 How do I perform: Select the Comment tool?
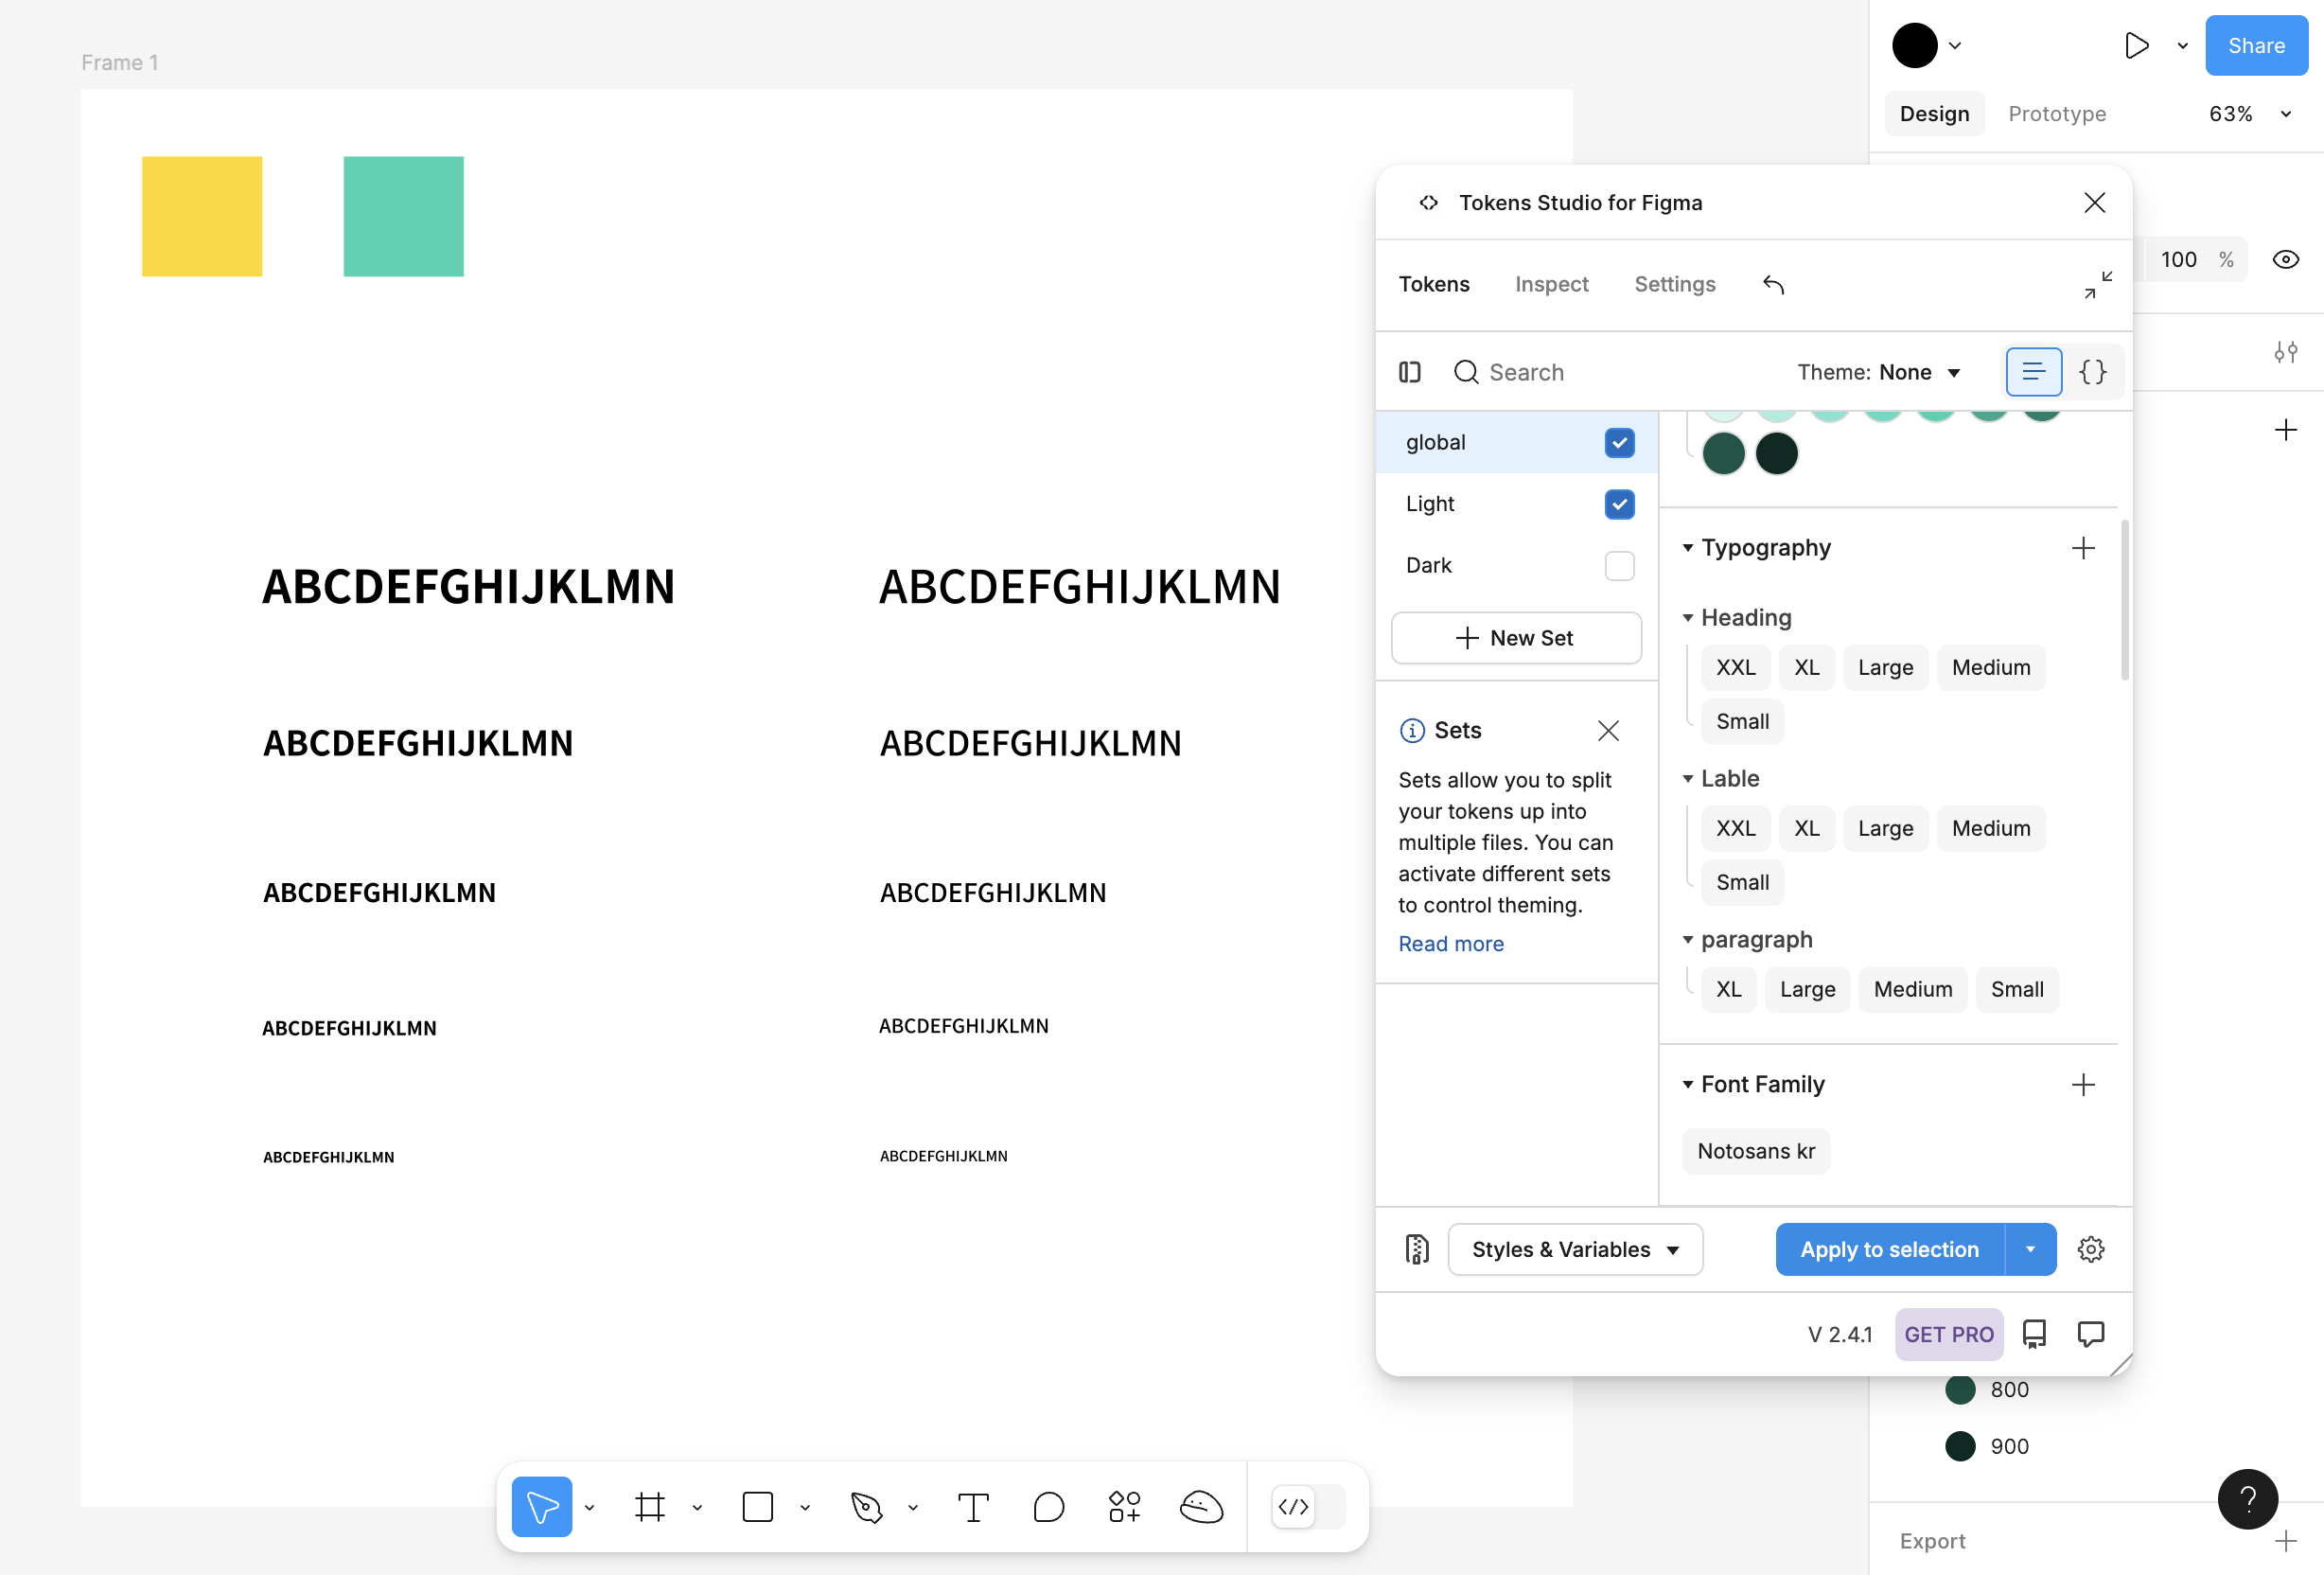pos(1048,1506)
